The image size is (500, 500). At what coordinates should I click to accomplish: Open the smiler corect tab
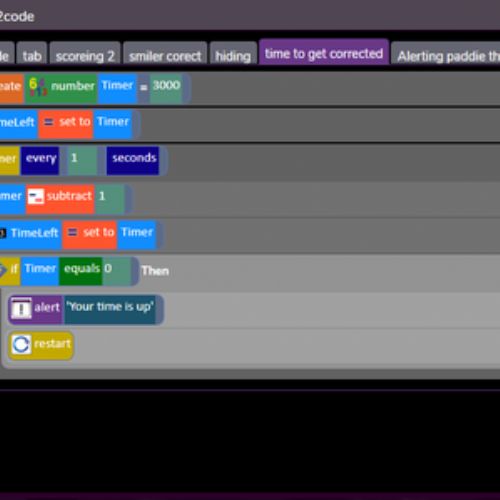[165, 54]
